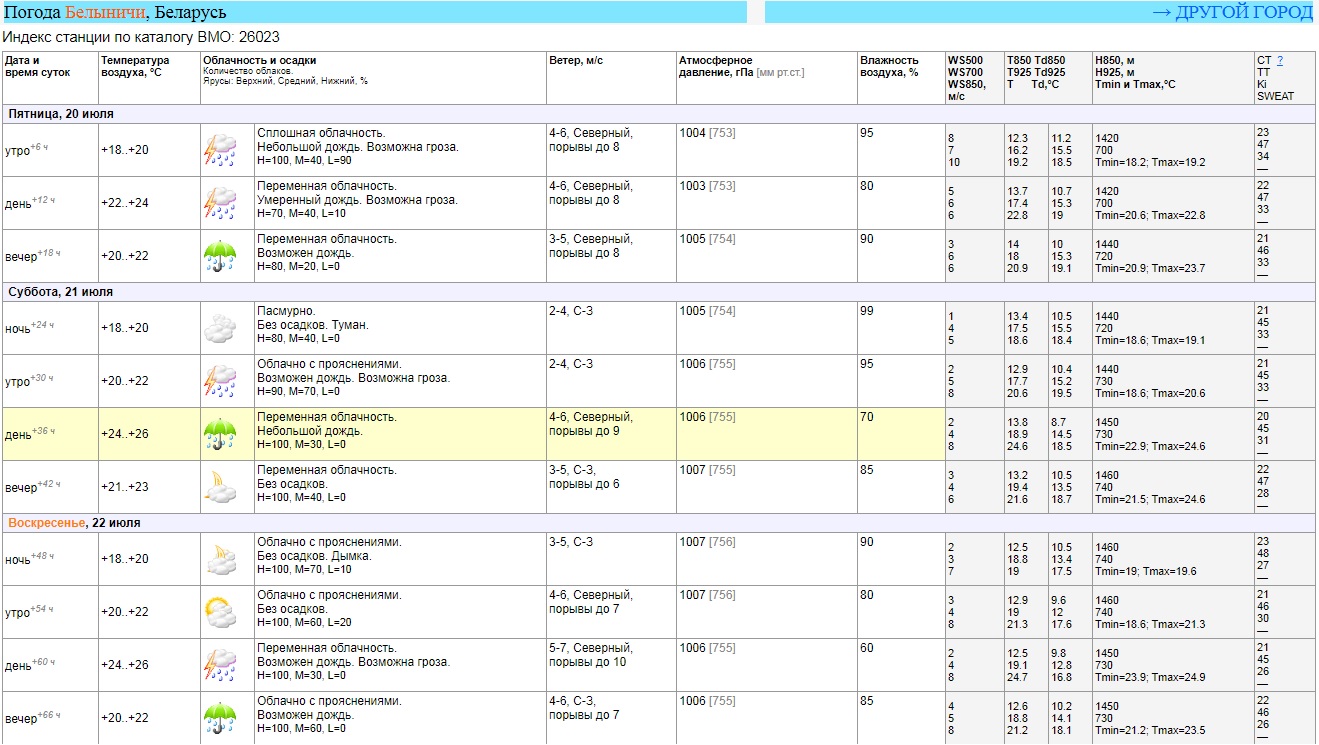Click the umbrella icon for Friday evening
1319x745 pixels.
[220, 256]
